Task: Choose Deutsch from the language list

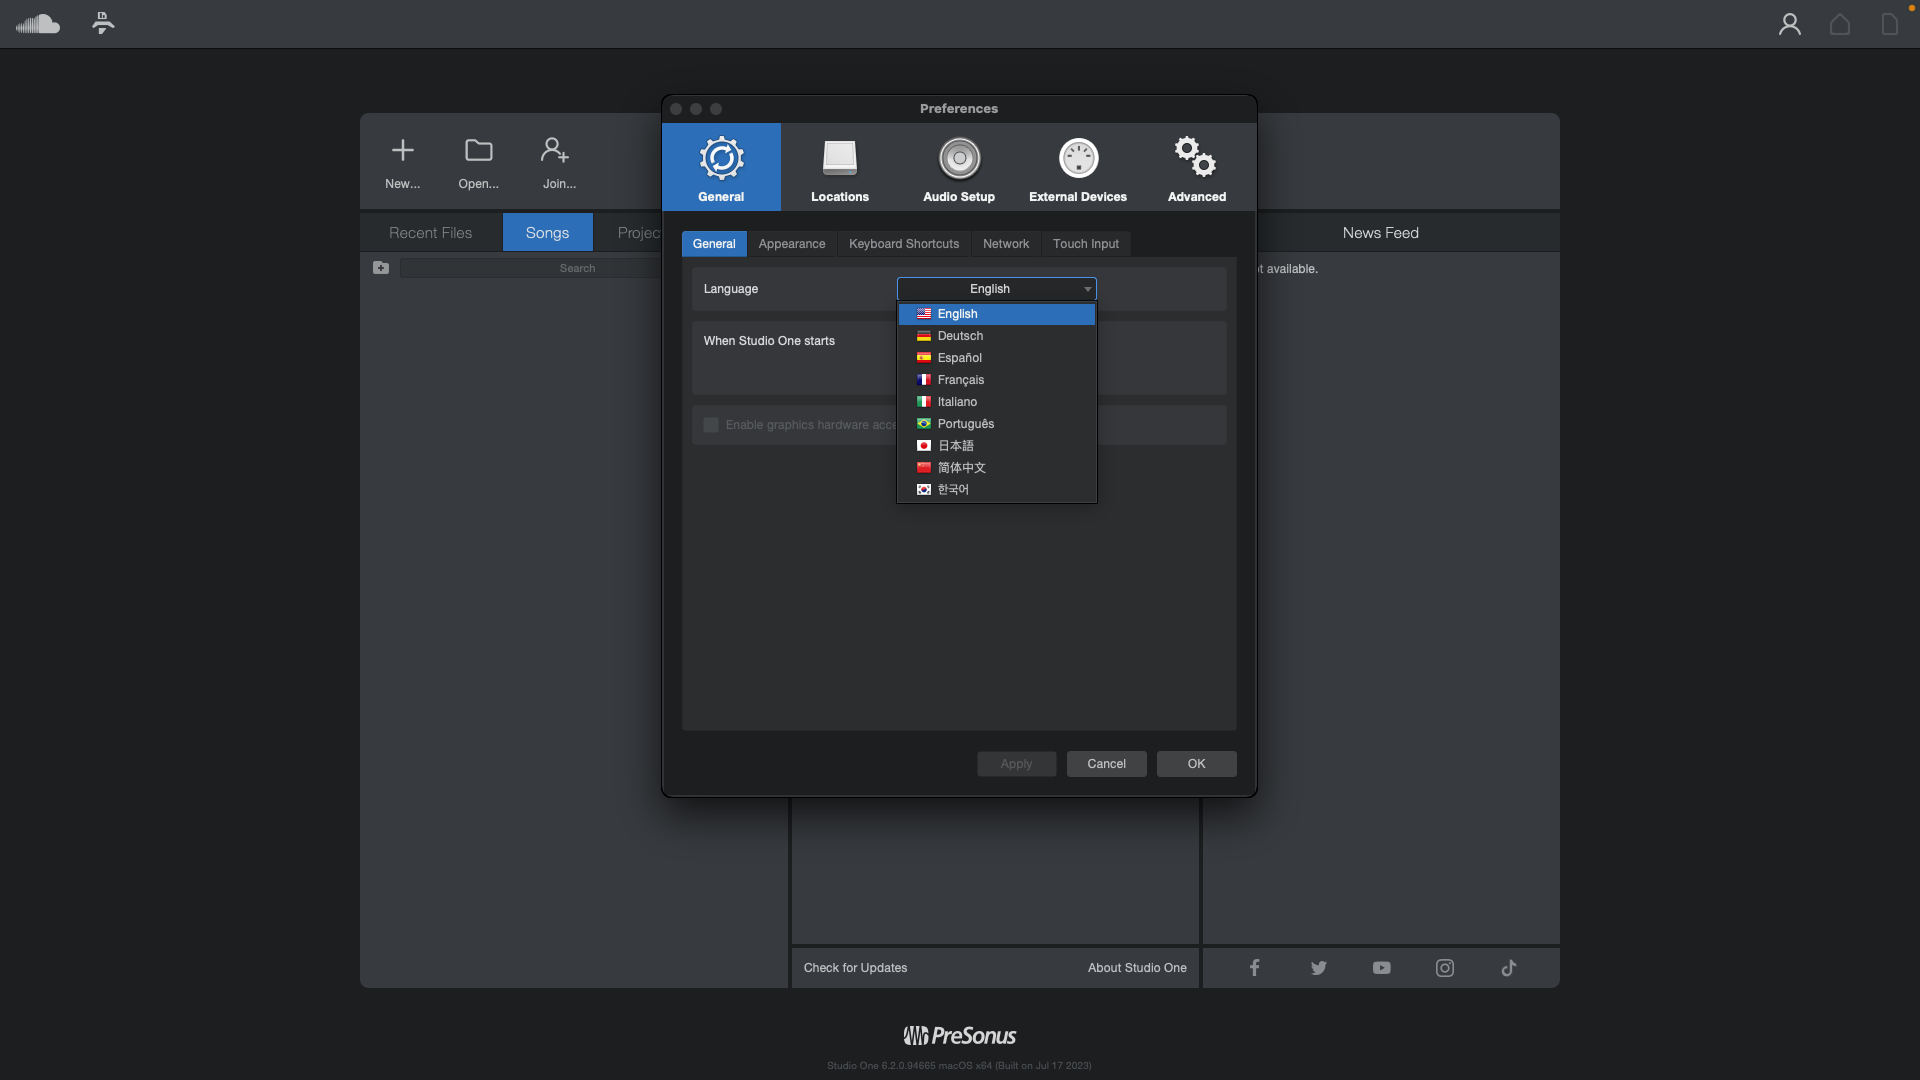Action: coord(960,336)
